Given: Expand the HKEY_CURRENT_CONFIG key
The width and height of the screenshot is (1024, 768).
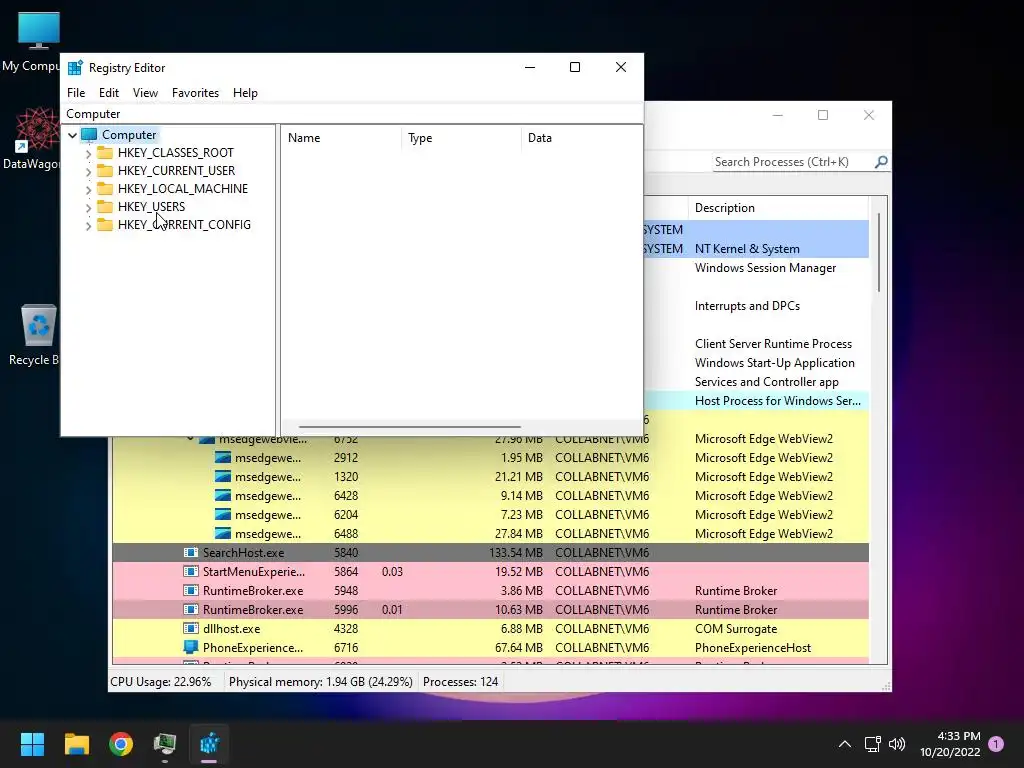Looking at the screenshot, I should [88, 225].
